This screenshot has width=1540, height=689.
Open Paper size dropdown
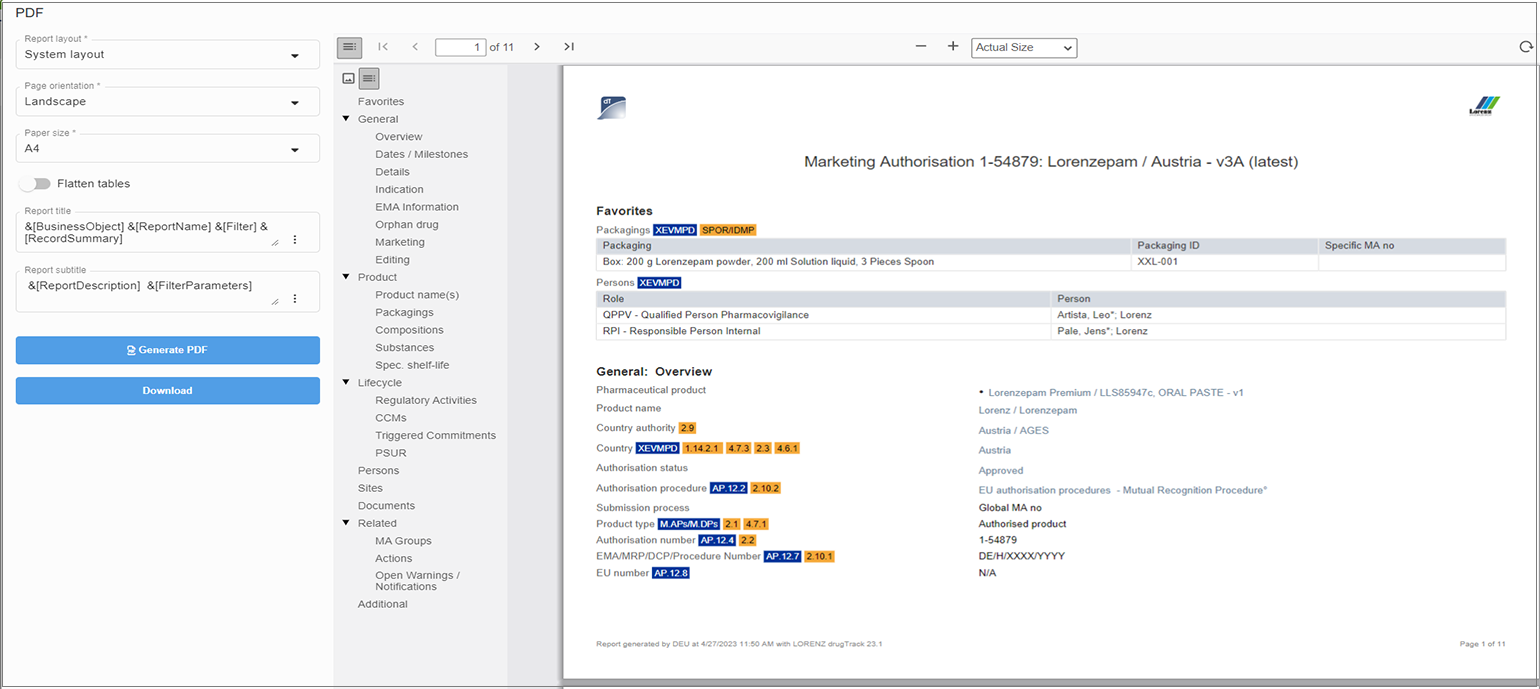(168, 148)
